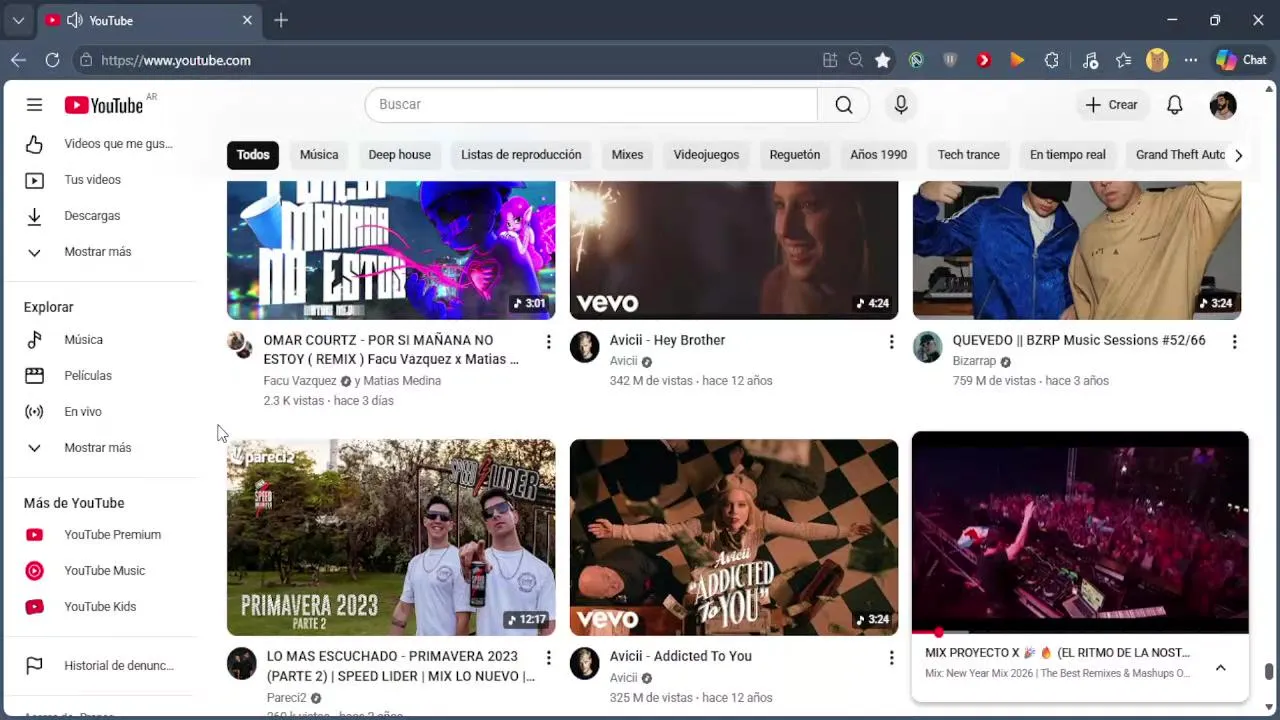This screenshot has width=1280, height=720.
Task: Go back with browser back arrow
Action: tap(18, 60)
